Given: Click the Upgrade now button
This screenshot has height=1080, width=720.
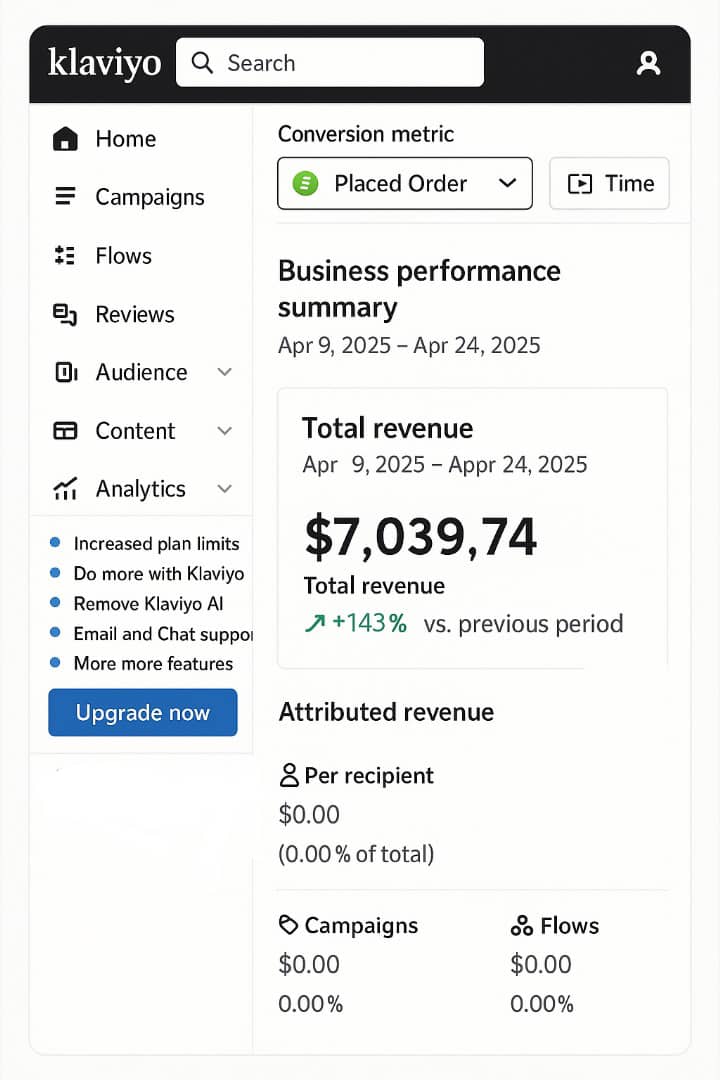Looking at the screenshot, I should [x=143, y=712].
